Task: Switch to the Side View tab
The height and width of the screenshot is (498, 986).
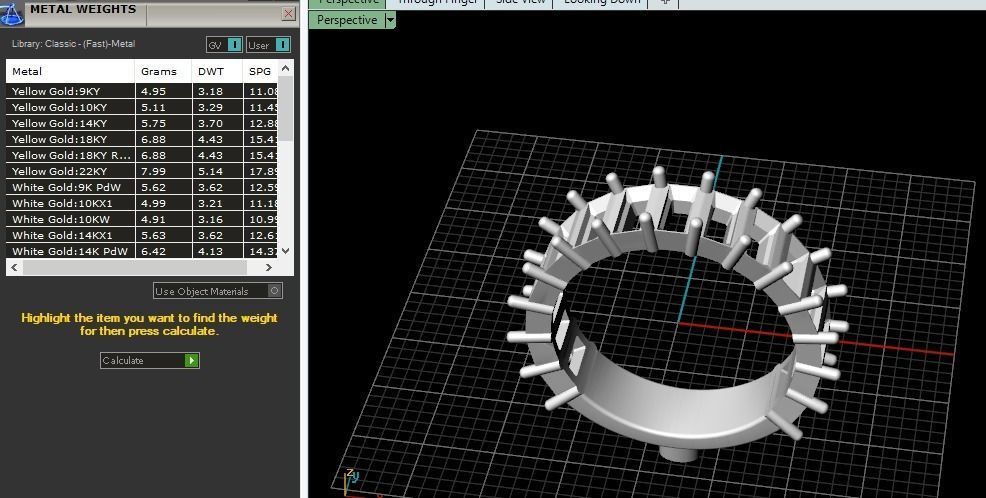Action: coord(520,3)
